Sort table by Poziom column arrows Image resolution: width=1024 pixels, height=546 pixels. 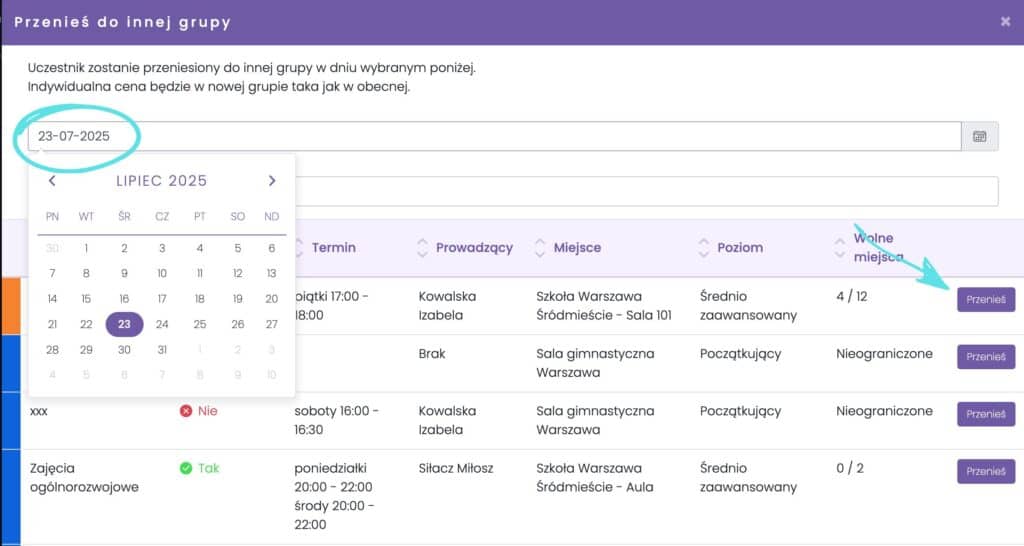pos(703,248)
